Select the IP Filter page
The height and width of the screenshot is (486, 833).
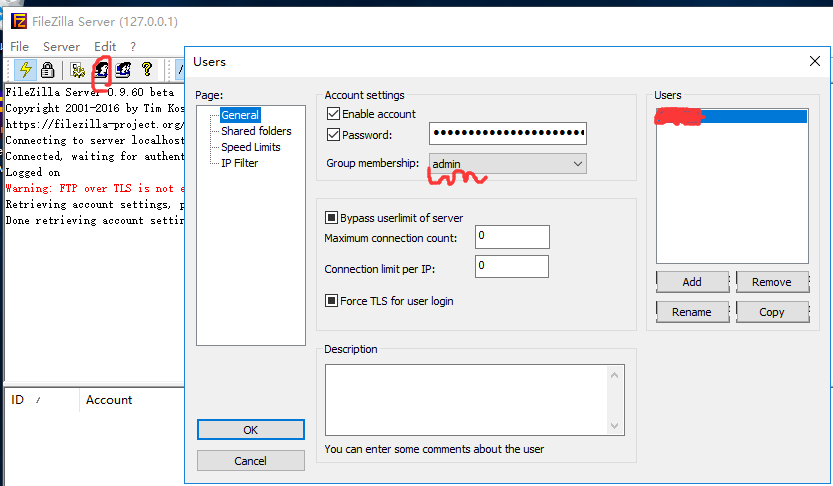(240, 163)
